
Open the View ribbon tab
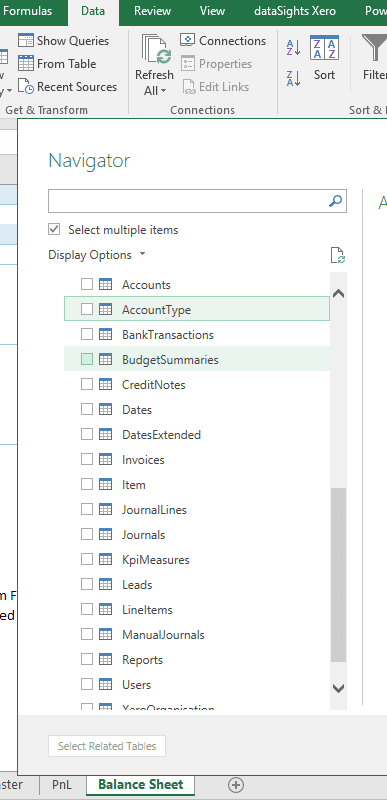click(x=213, y=11)
